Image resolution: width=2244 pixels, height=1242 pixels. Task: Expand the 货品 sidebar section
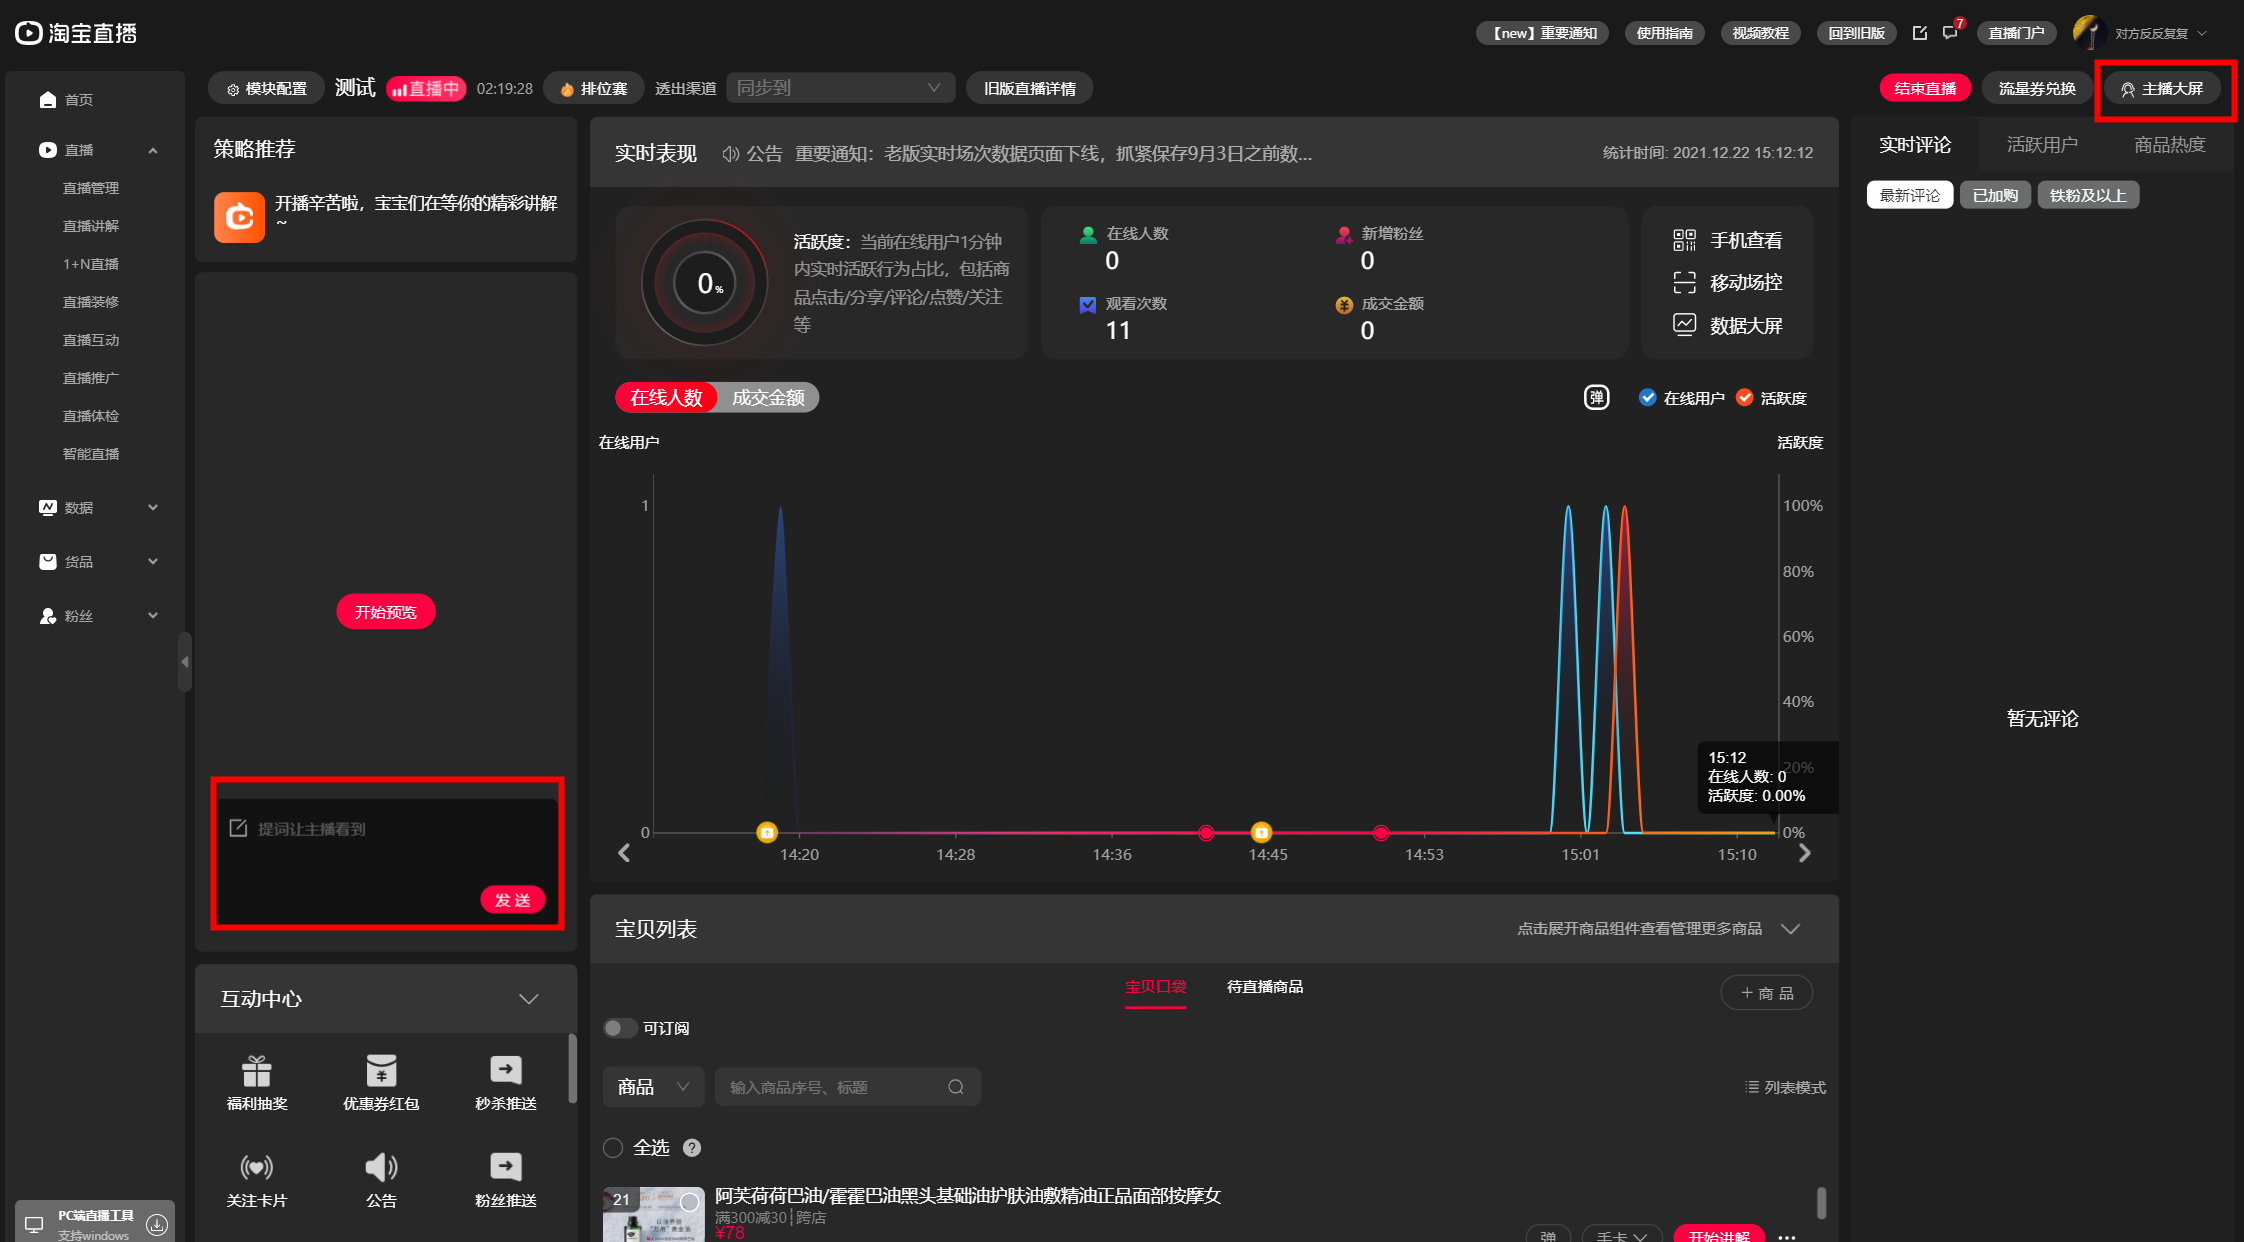[x=153, y=562]
